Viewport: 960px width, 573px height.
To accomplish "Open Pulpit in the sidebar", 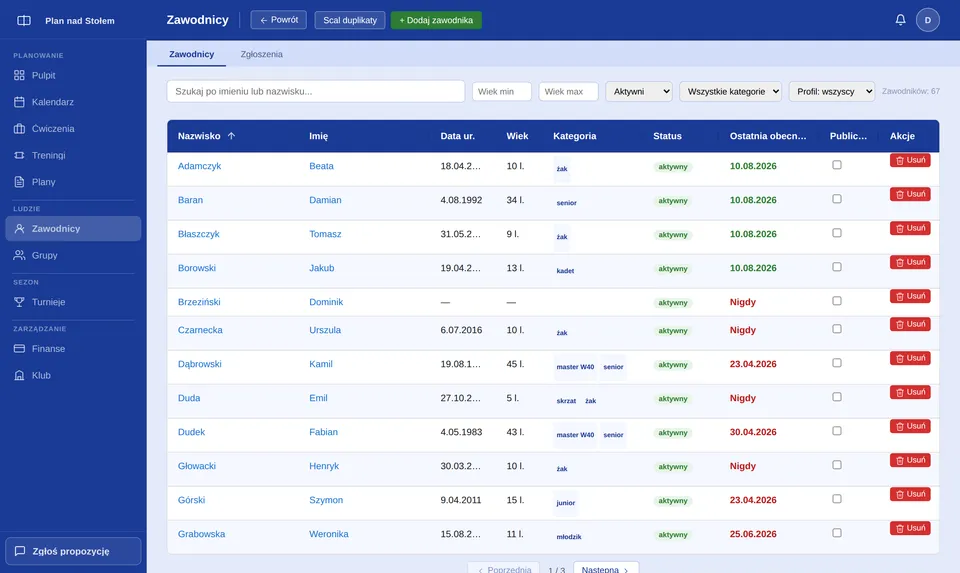I will coord(73,75).
